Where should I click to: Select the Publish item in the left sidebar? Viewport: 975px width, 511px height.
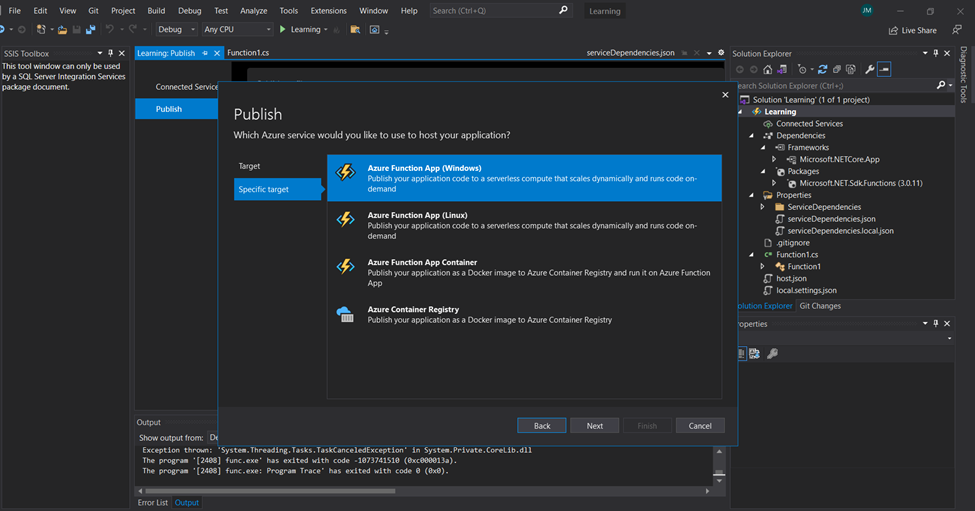pos(177,109)
